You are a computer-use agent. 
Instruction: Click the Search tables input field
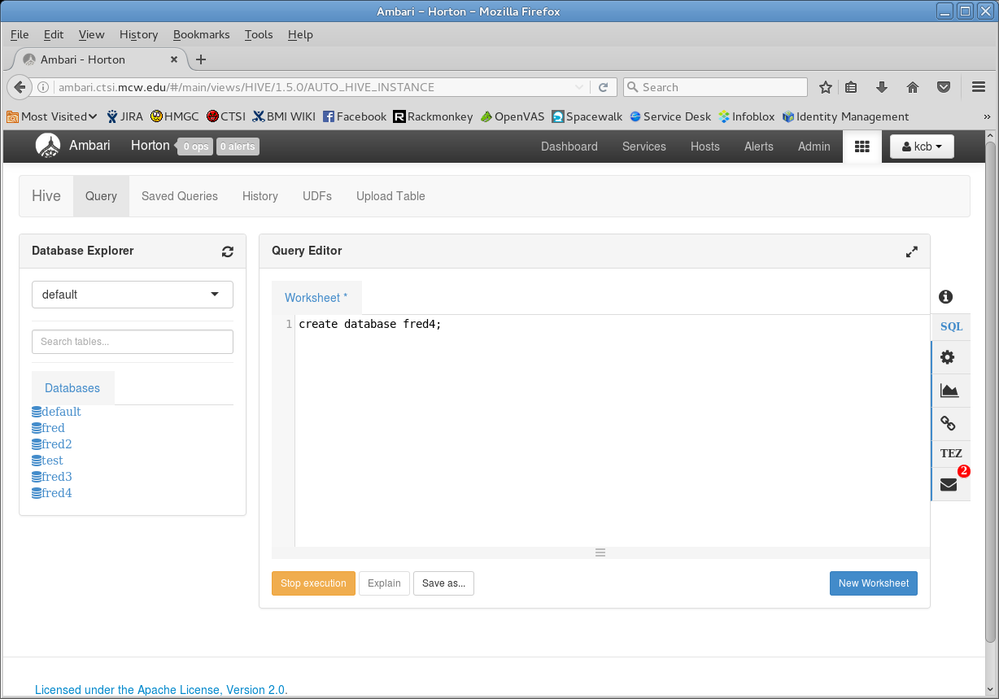pos(133,342)
